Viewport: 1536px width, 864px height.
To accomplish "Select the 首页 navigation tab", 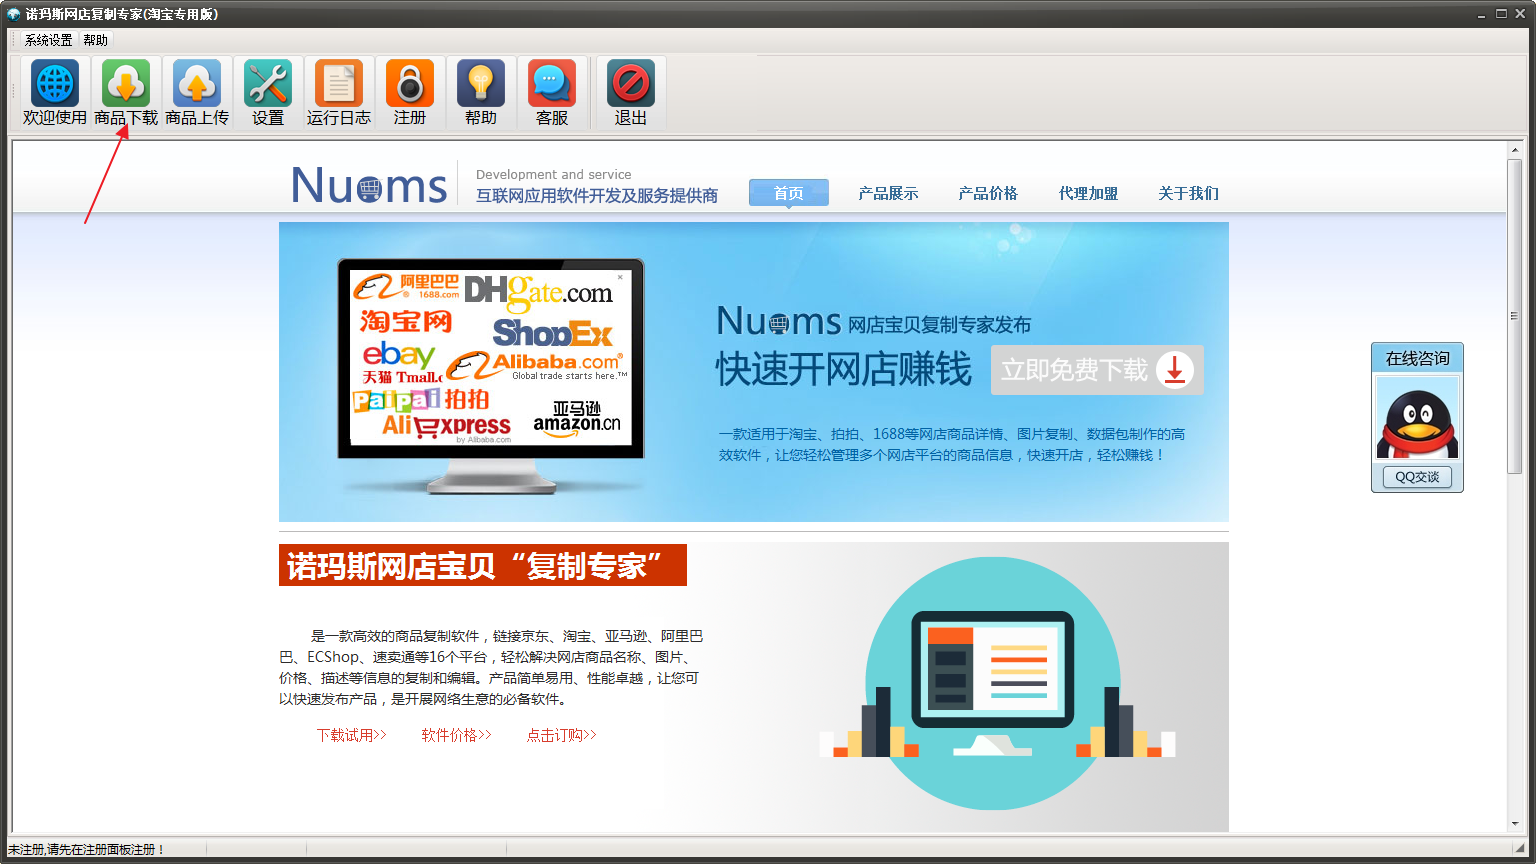I will (x=789, y=193).
